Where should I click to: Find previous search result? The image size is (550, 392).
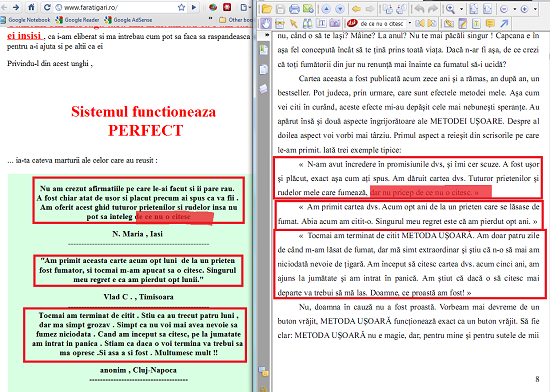coord(420,23)
